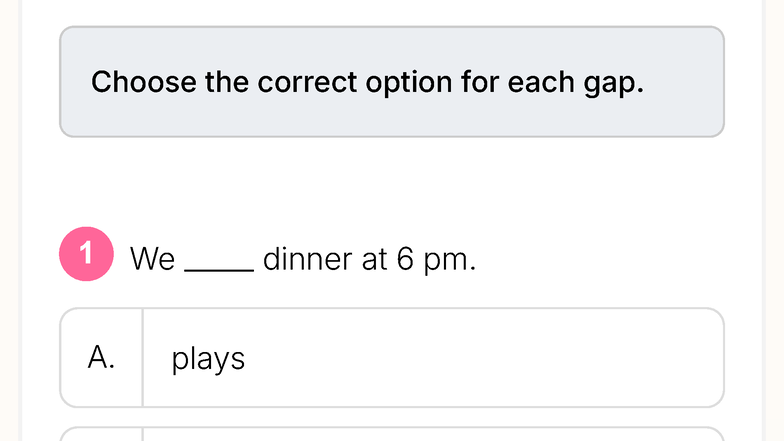Click the top edge of the lower option card
This screenshot has height=441, width=784.
point(392,428)
